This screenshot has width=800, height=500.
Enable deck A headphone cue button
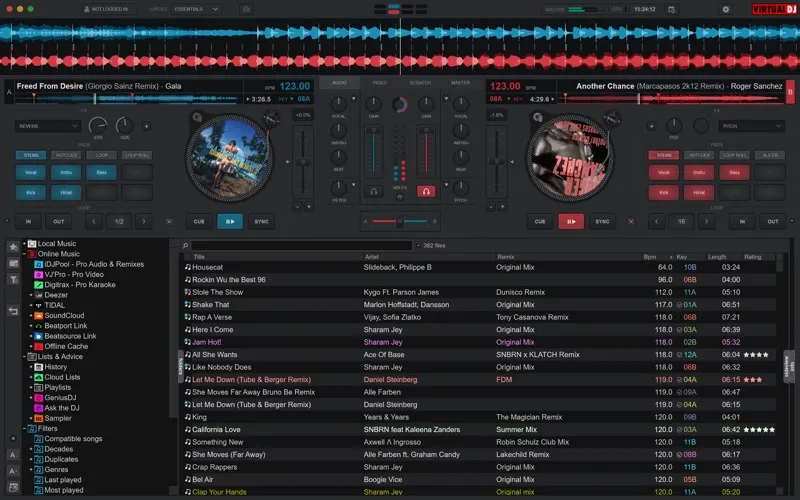(x=374, y=191)
